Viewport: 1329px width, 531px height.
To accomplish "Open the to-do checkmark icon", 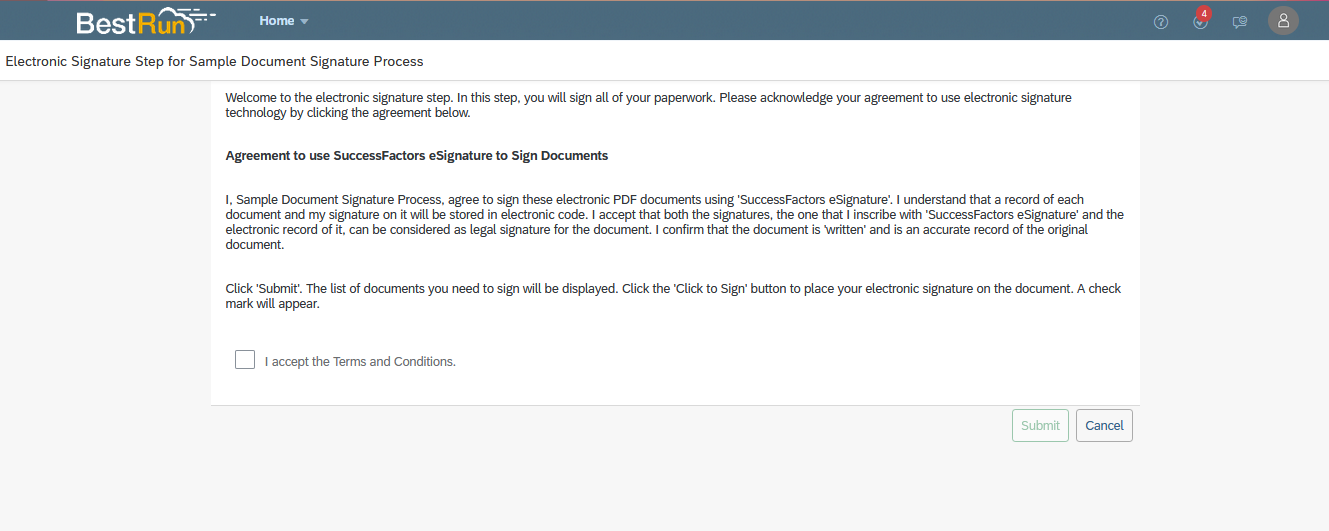I will point(1200,23).
